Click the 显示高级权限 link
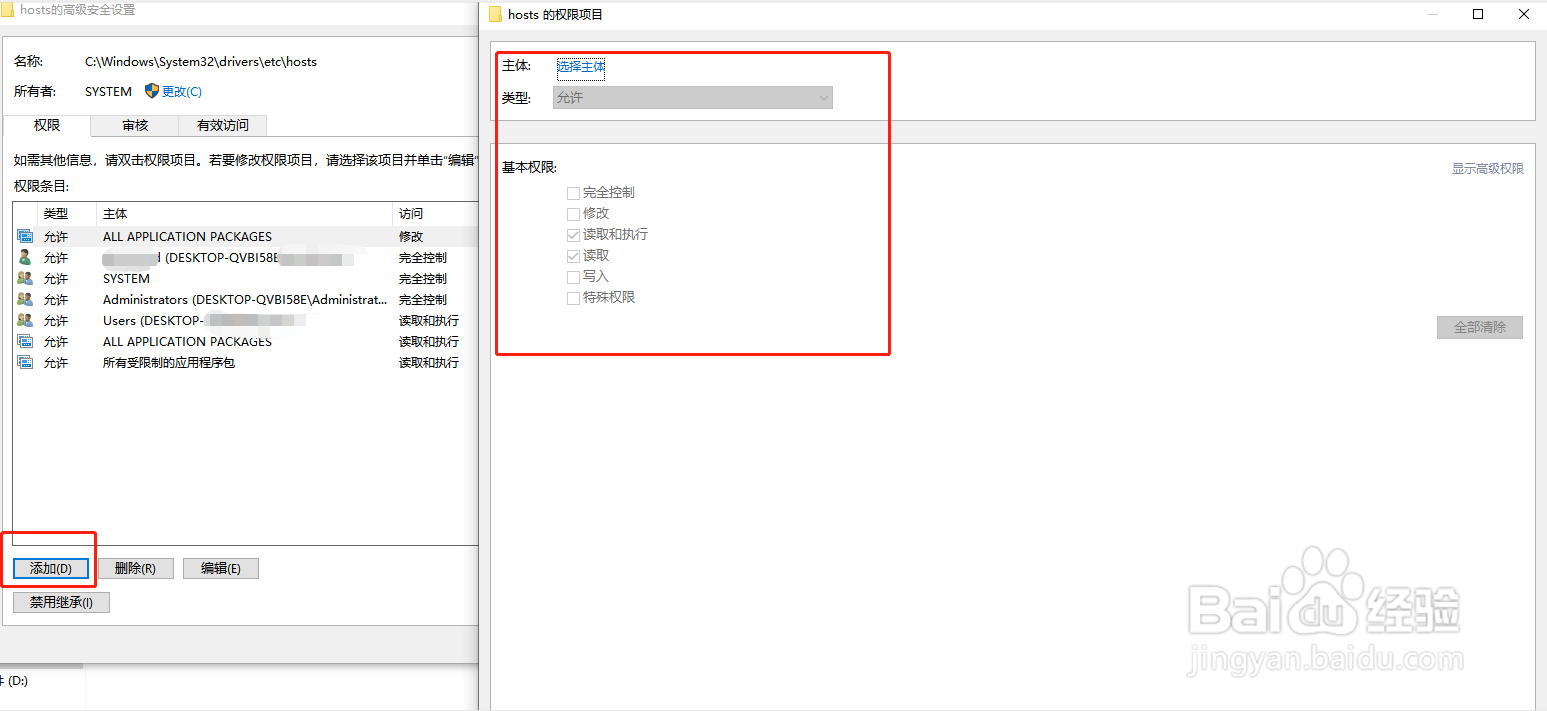1547x711 pixels. click(x=1488, y=168)
